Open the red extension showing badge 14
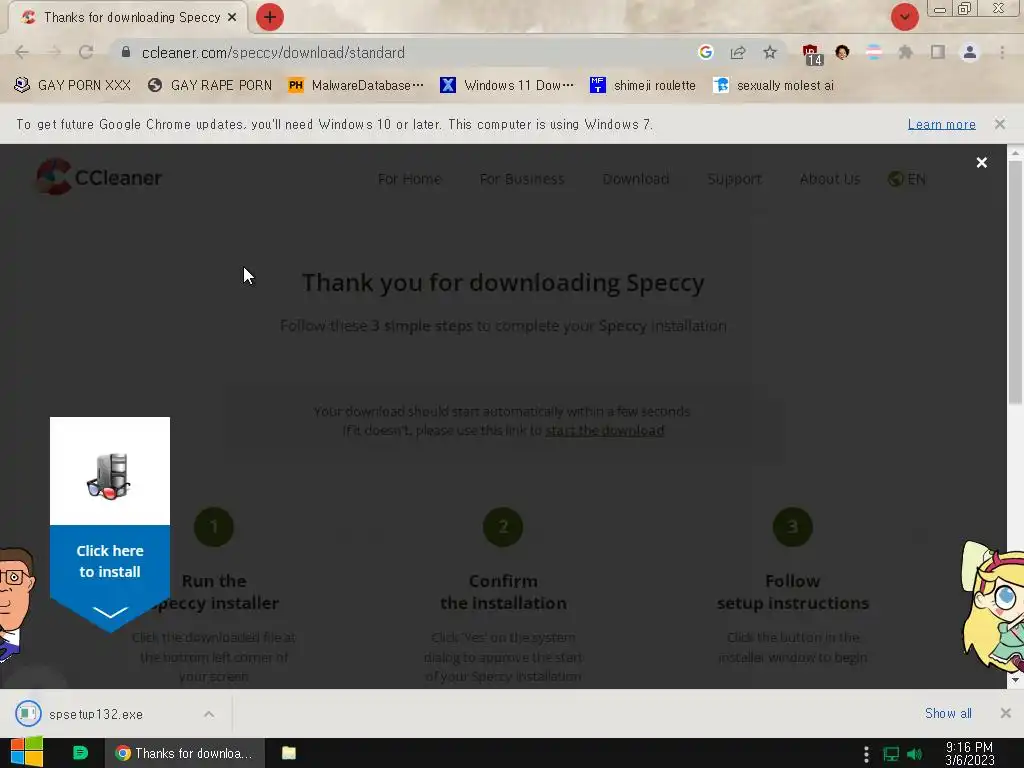1024x768 pixels. click(811, 54)
